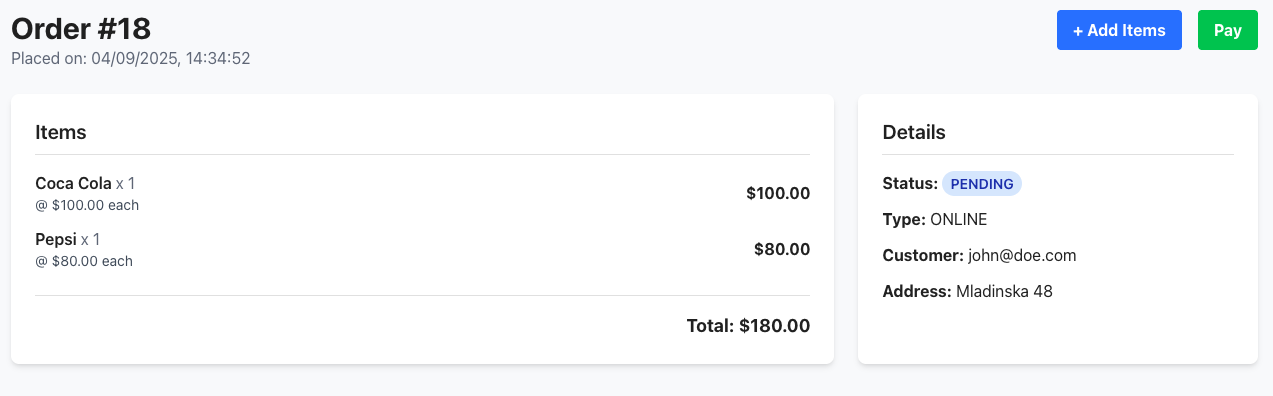The image size is (1273, 396).
Task: Click the Order #18 heading
Action: click(81, 28)
